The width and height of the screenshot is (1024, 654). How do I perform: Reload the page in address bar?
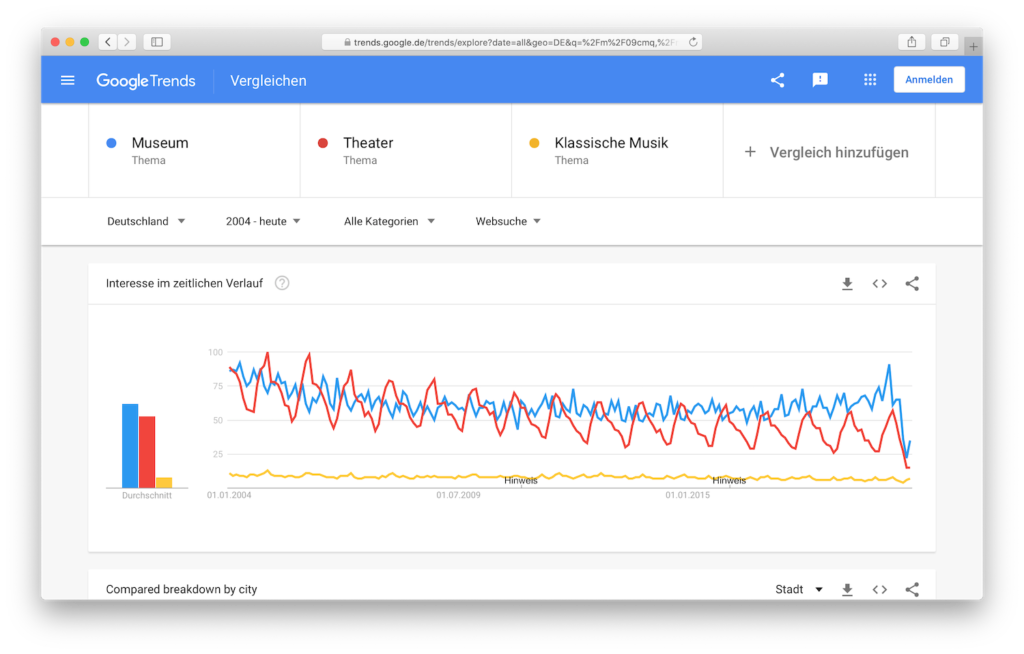693,42
